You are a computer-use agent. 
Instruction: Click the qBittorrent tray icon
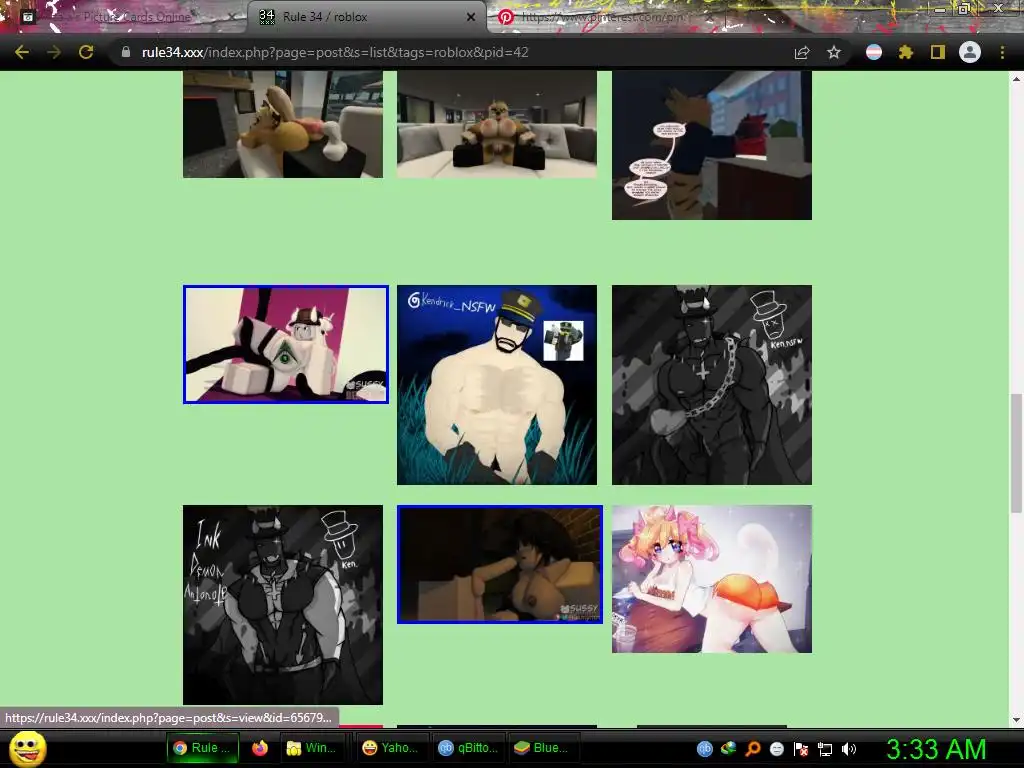click(704, 749)
